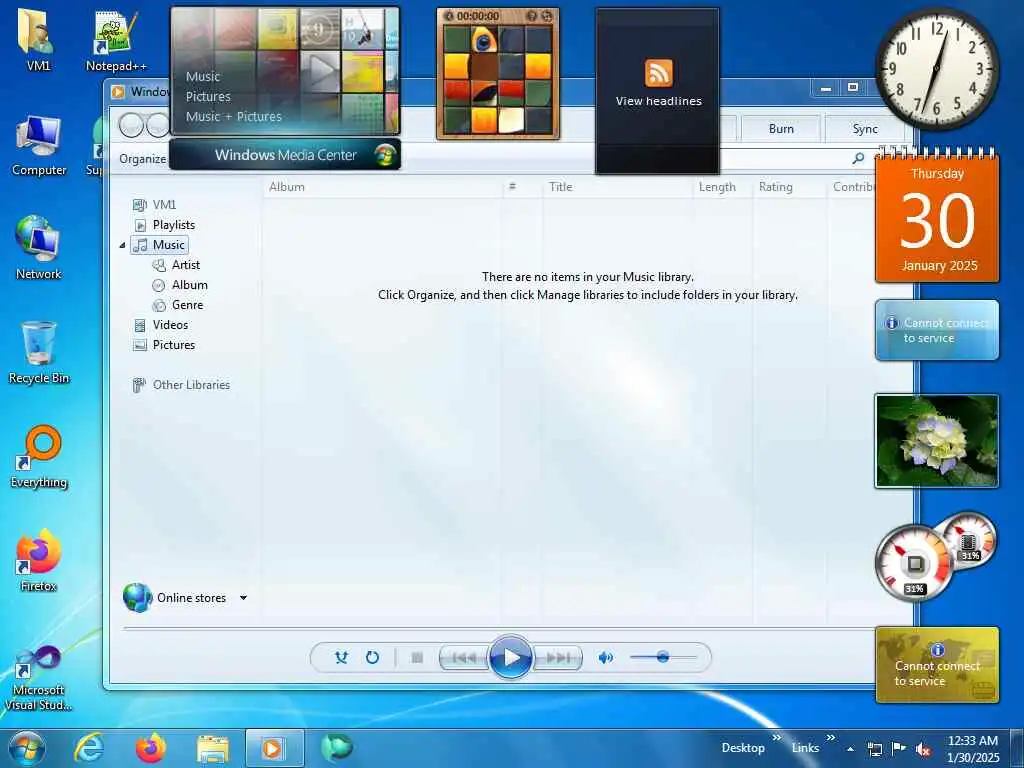
Task: Choose Music in Media Center gadget
Action: [202, 76]
